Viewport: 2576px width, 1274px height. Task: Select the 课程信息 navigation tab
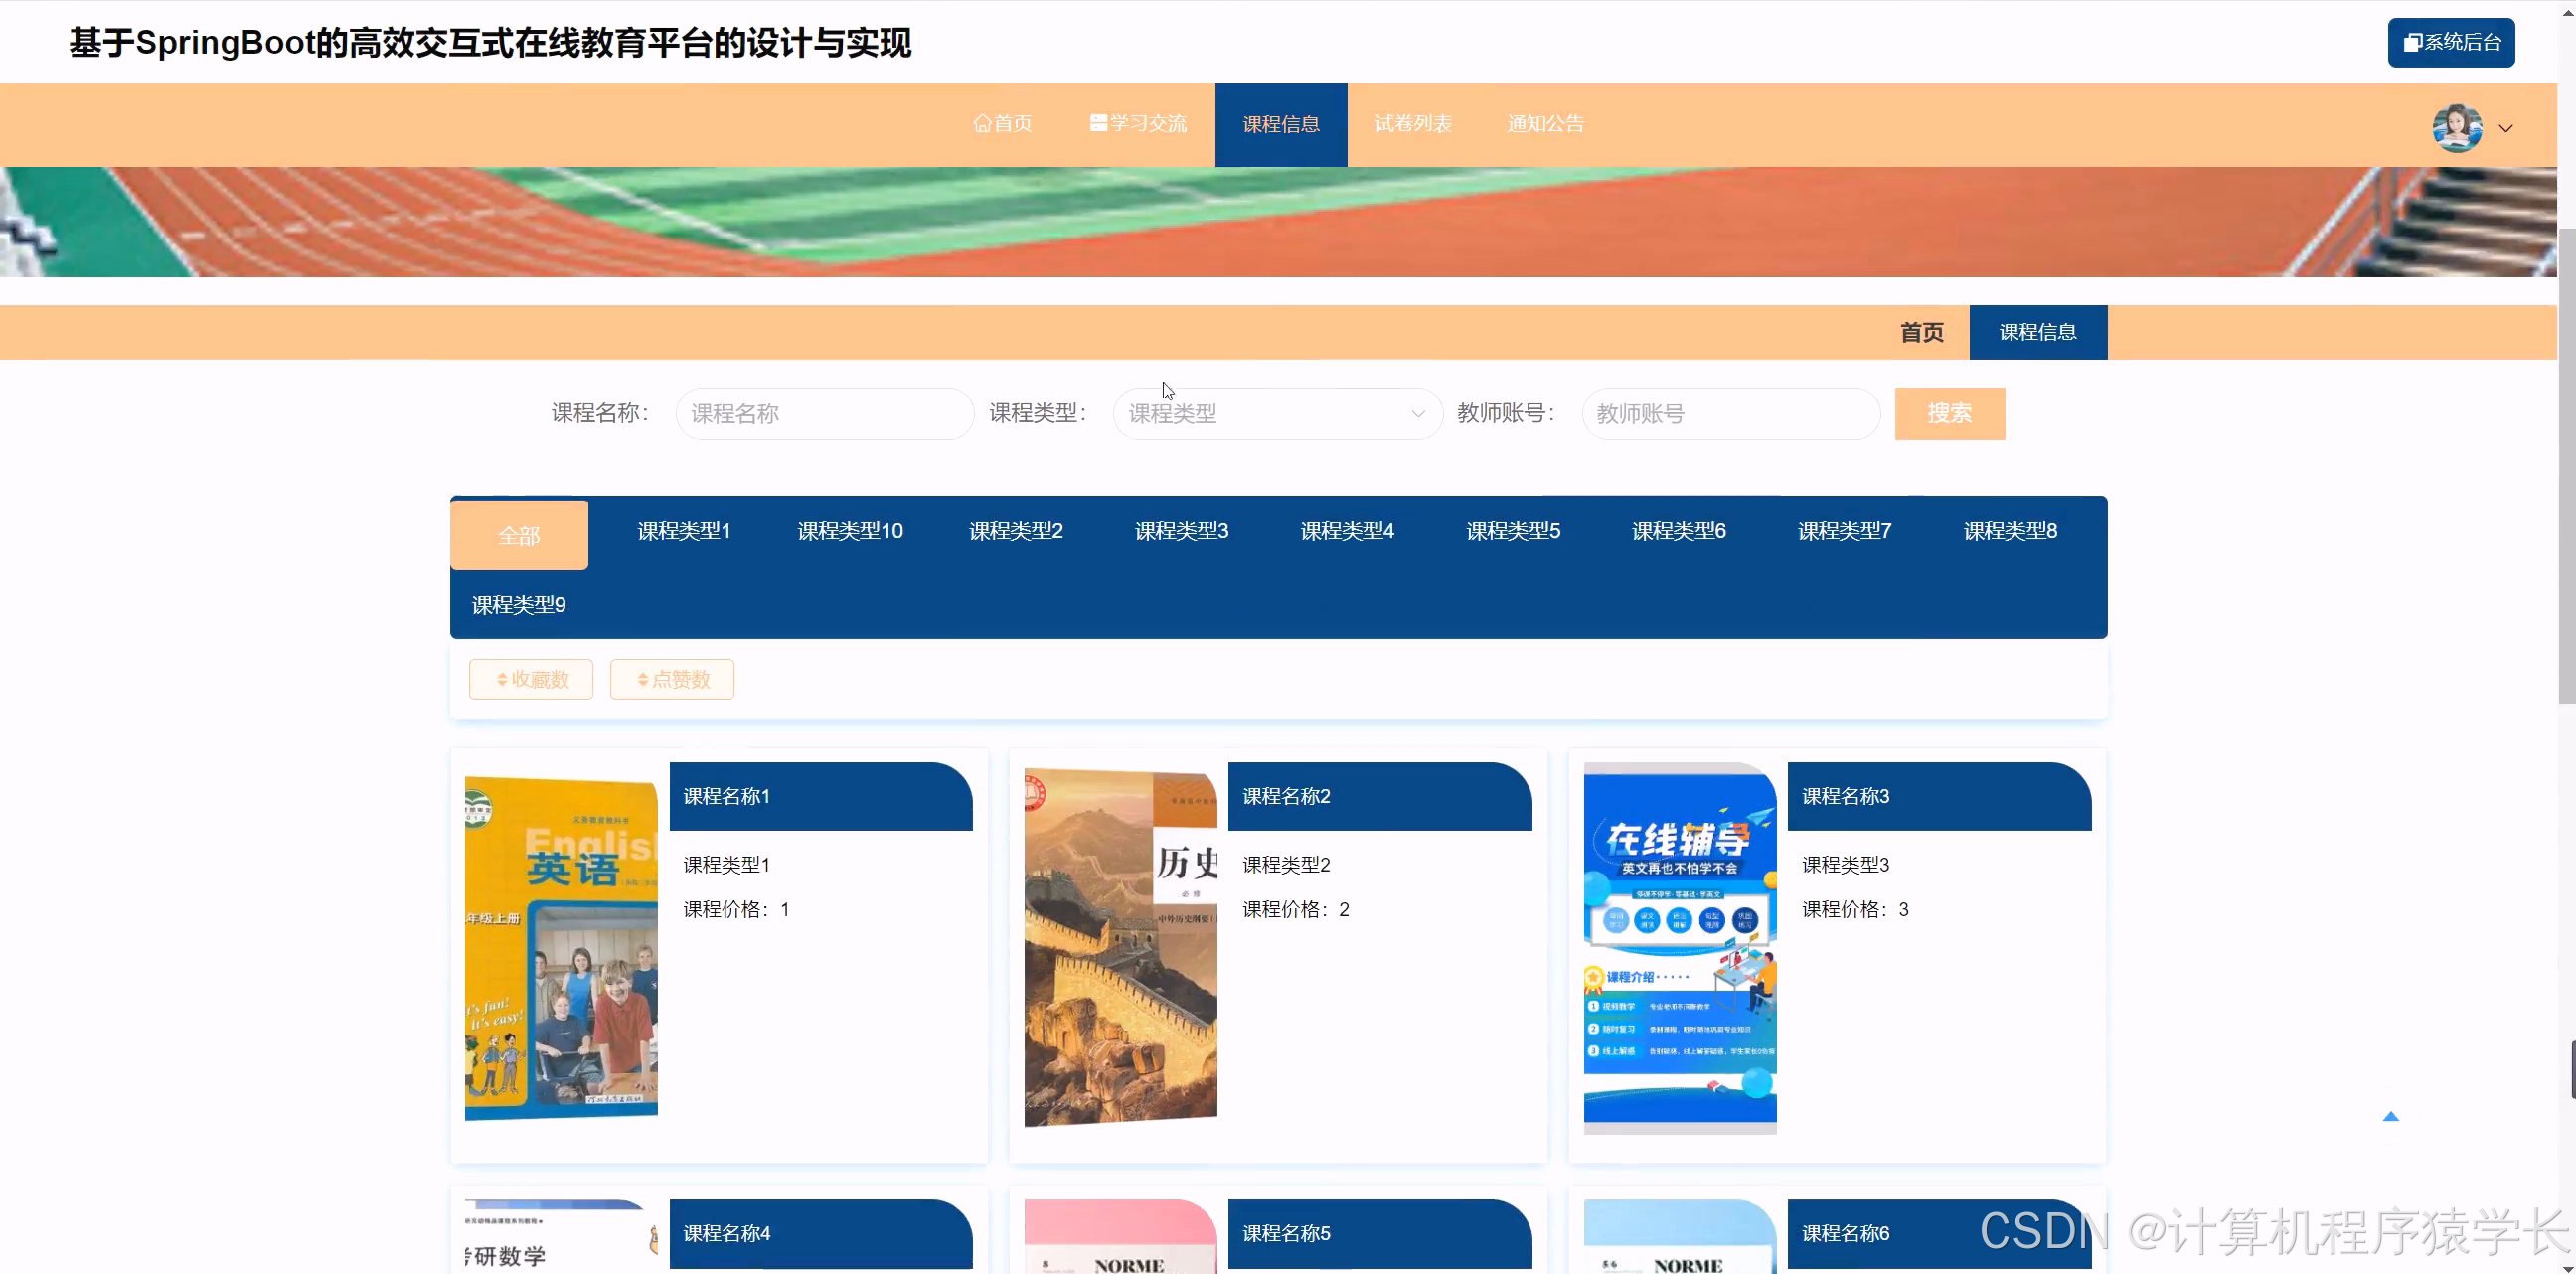(x=1281, y=123)
